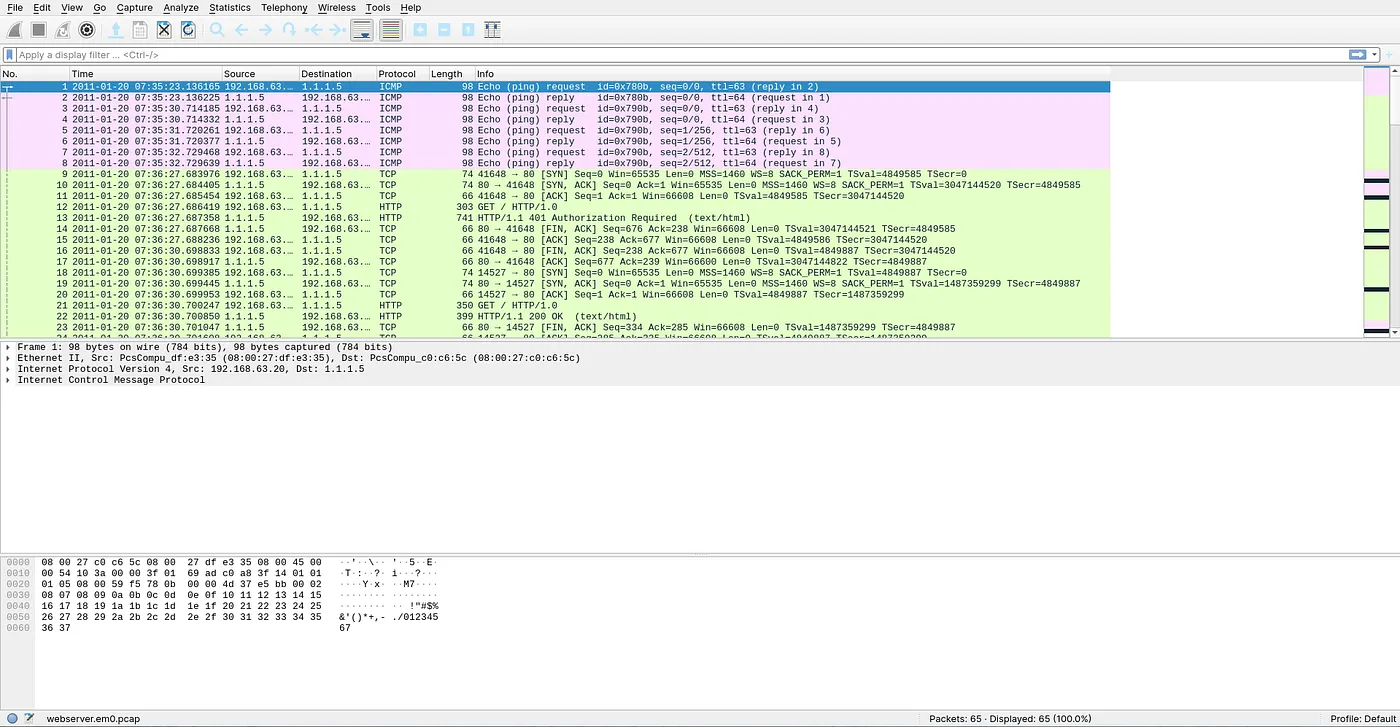Jump to last packet icon
The height and width of the screenshot is (727, 1400).
tap(337, 30)
